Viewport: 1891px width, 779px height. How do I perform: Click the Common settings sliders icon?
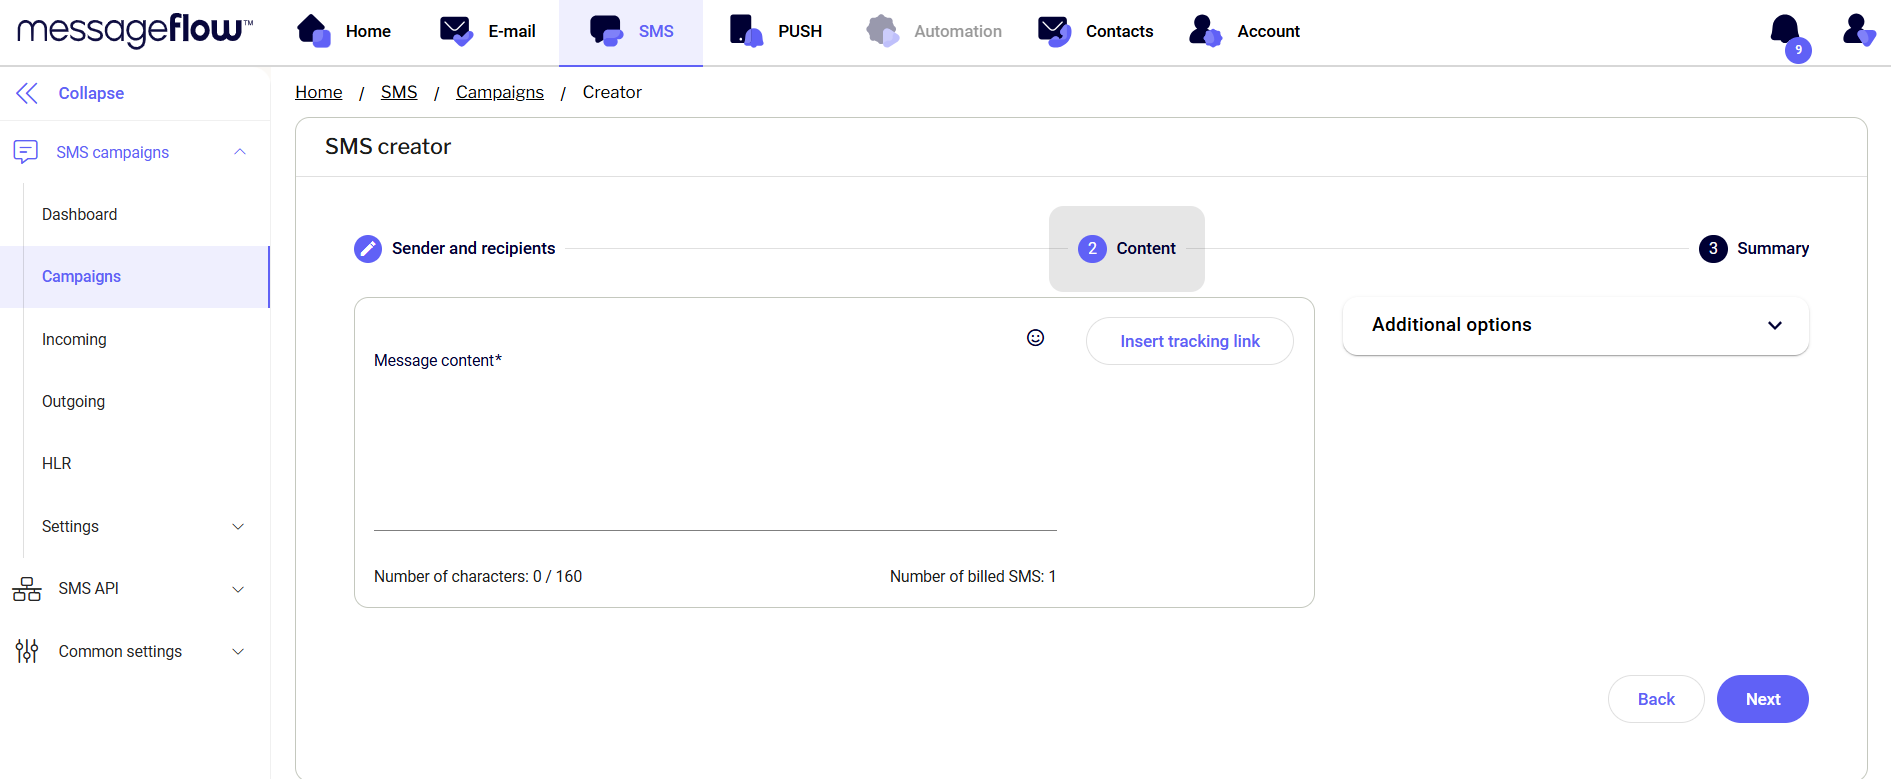27,651
